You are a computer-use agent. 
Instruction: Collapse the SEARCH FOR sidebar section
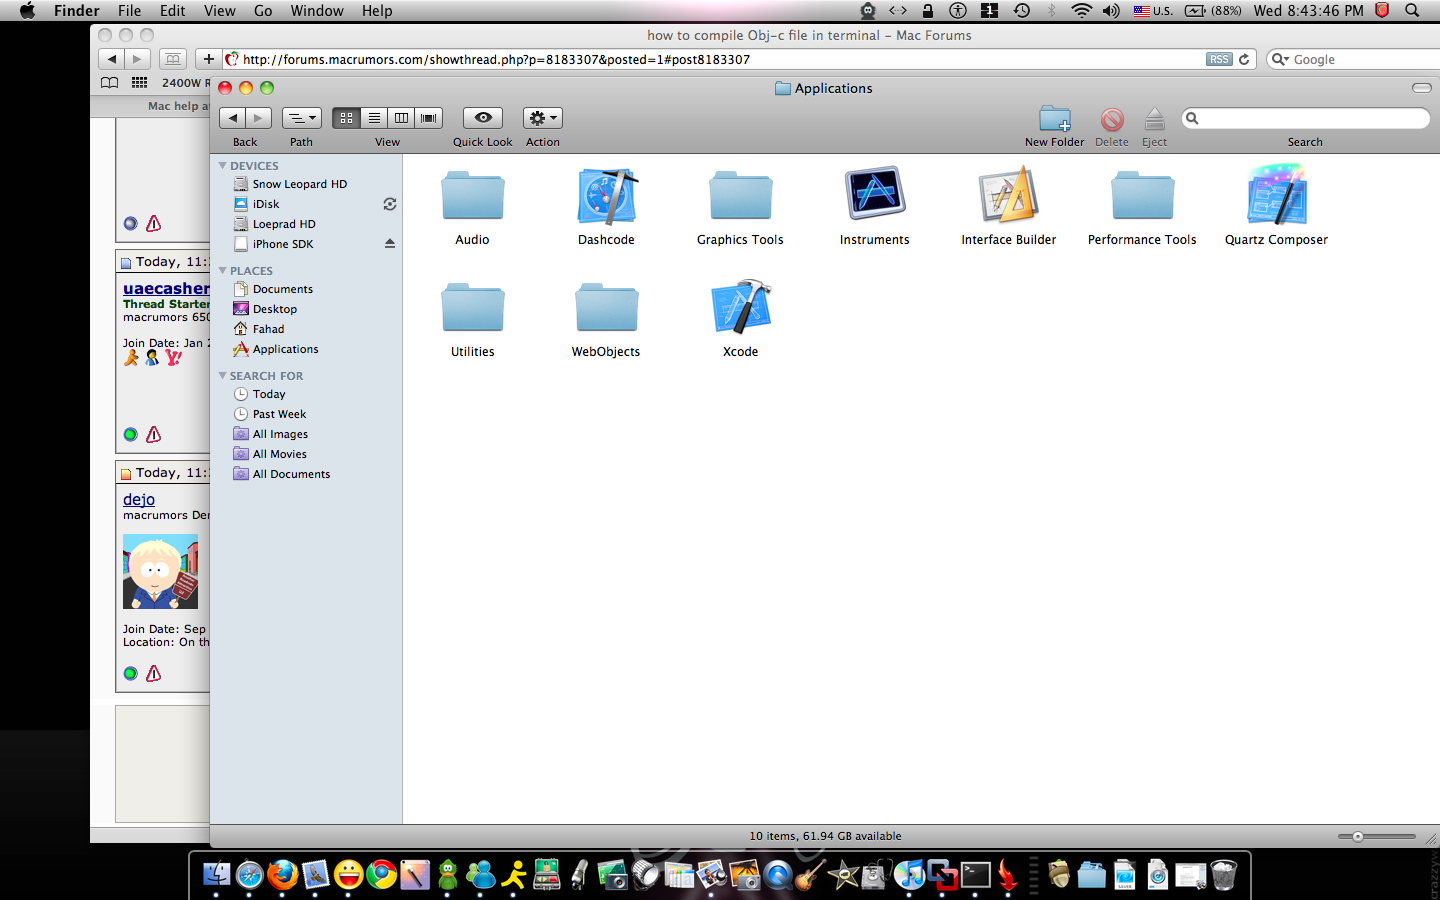click(223, 376)
